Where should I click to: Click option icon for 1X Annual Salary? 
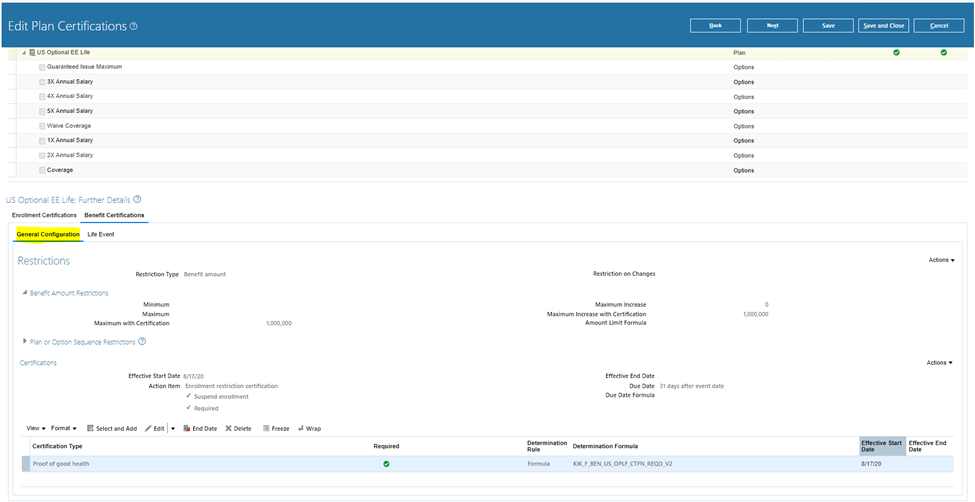click(x=42, y=141)
